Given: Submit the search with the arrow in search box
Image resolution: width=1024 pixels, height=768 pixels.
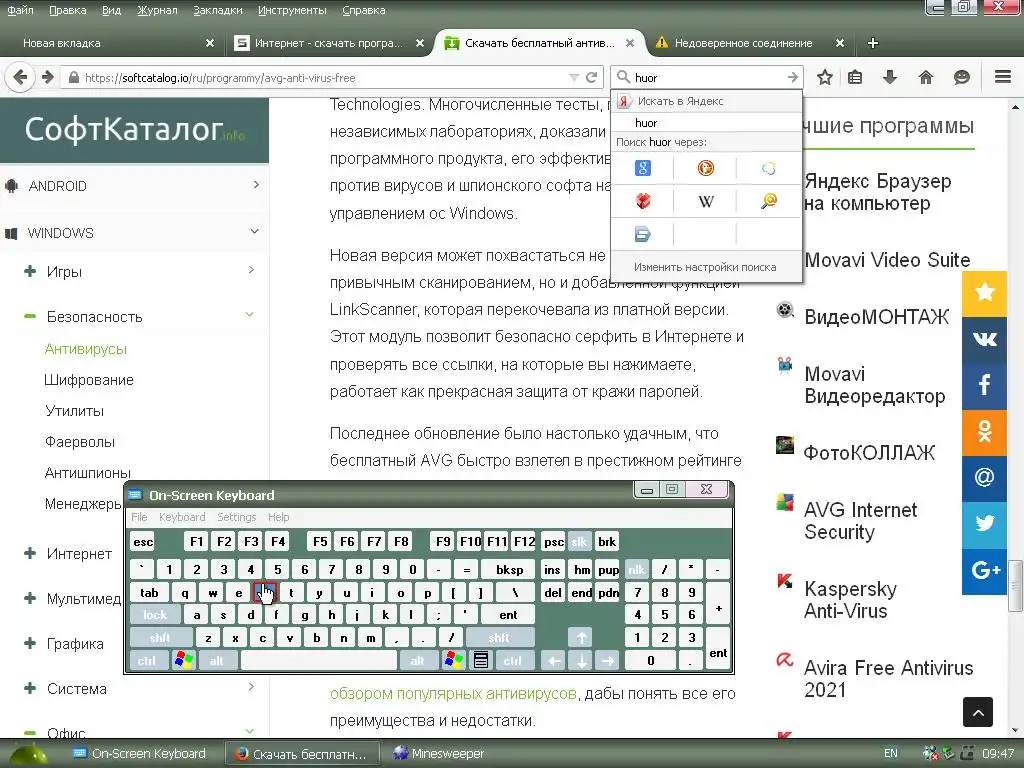Looking at the screenshot, I should tap(792, 78).
